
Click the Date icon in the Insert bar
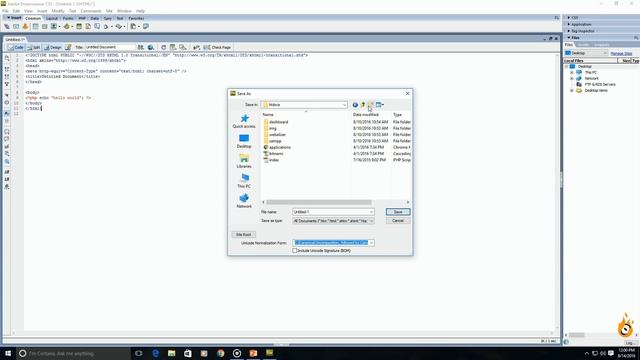click(79, 27)
